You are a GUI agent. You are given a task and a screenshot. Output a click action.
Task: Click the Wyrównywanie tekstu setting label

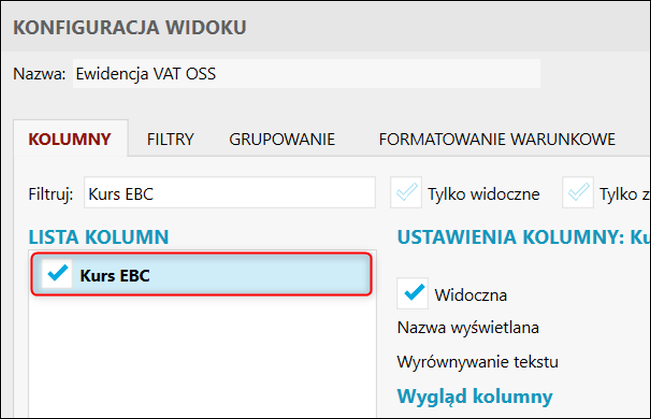tap(477, 362)
